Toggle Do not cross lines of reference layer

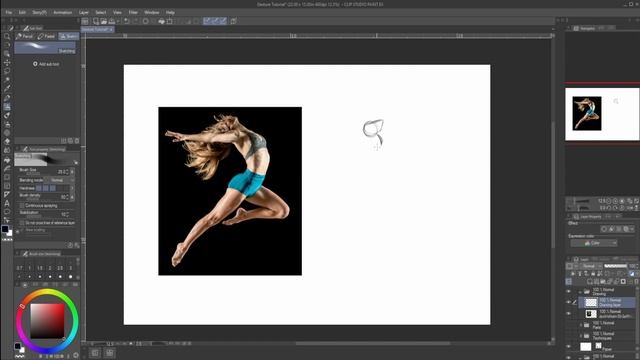pos(22,223)
